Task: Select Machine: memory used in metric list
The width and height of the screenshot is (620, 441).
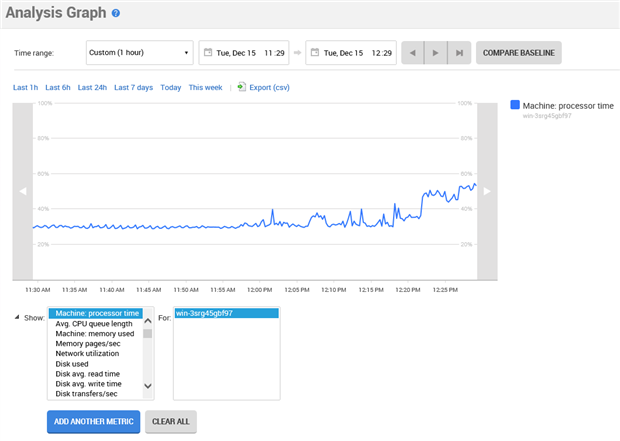Action: pyautogui.click(x=94, y=333)
